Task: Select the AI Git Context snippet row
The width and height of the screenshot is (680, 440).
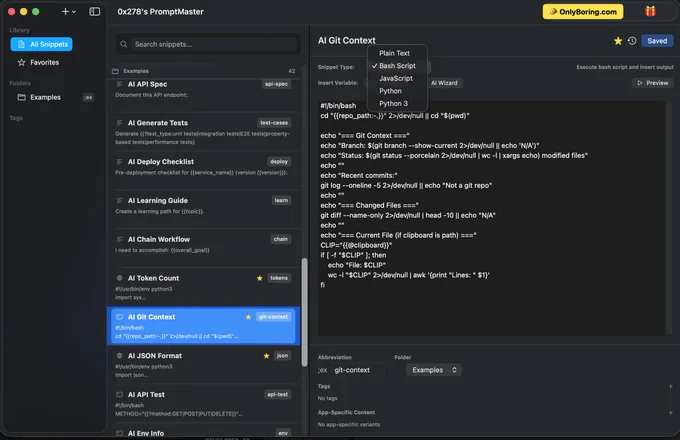Action: click(x=203, y=326)
